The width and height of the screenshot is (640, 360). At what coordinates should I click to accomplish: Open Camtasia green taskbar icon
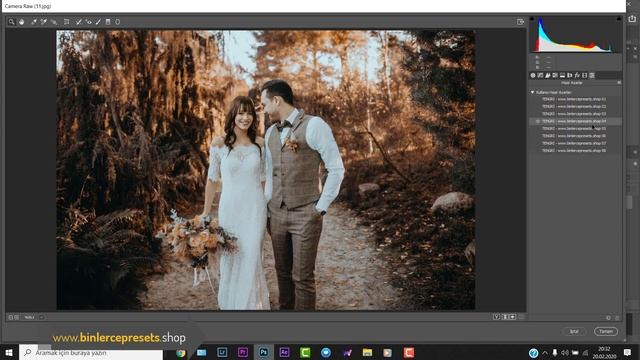(305, 352)
